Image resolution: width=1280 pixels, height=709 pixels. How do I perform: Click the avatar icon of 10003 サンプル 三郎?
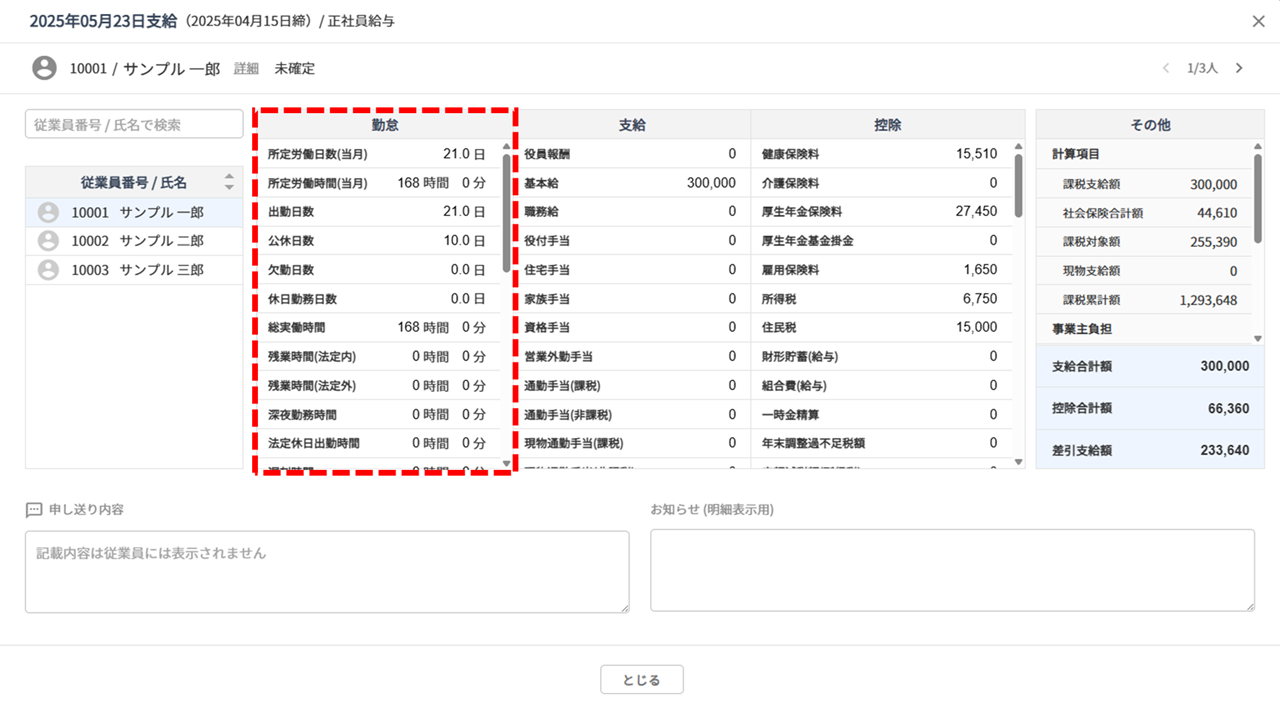48,270
